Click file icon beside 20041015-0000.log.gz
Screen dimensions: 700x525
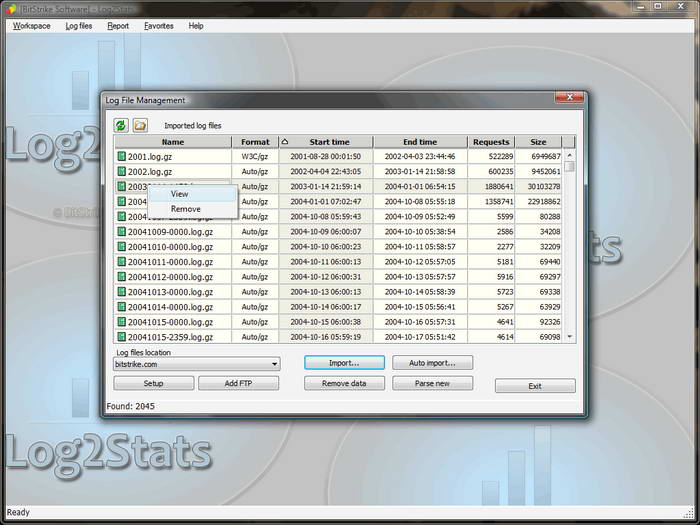121,322
